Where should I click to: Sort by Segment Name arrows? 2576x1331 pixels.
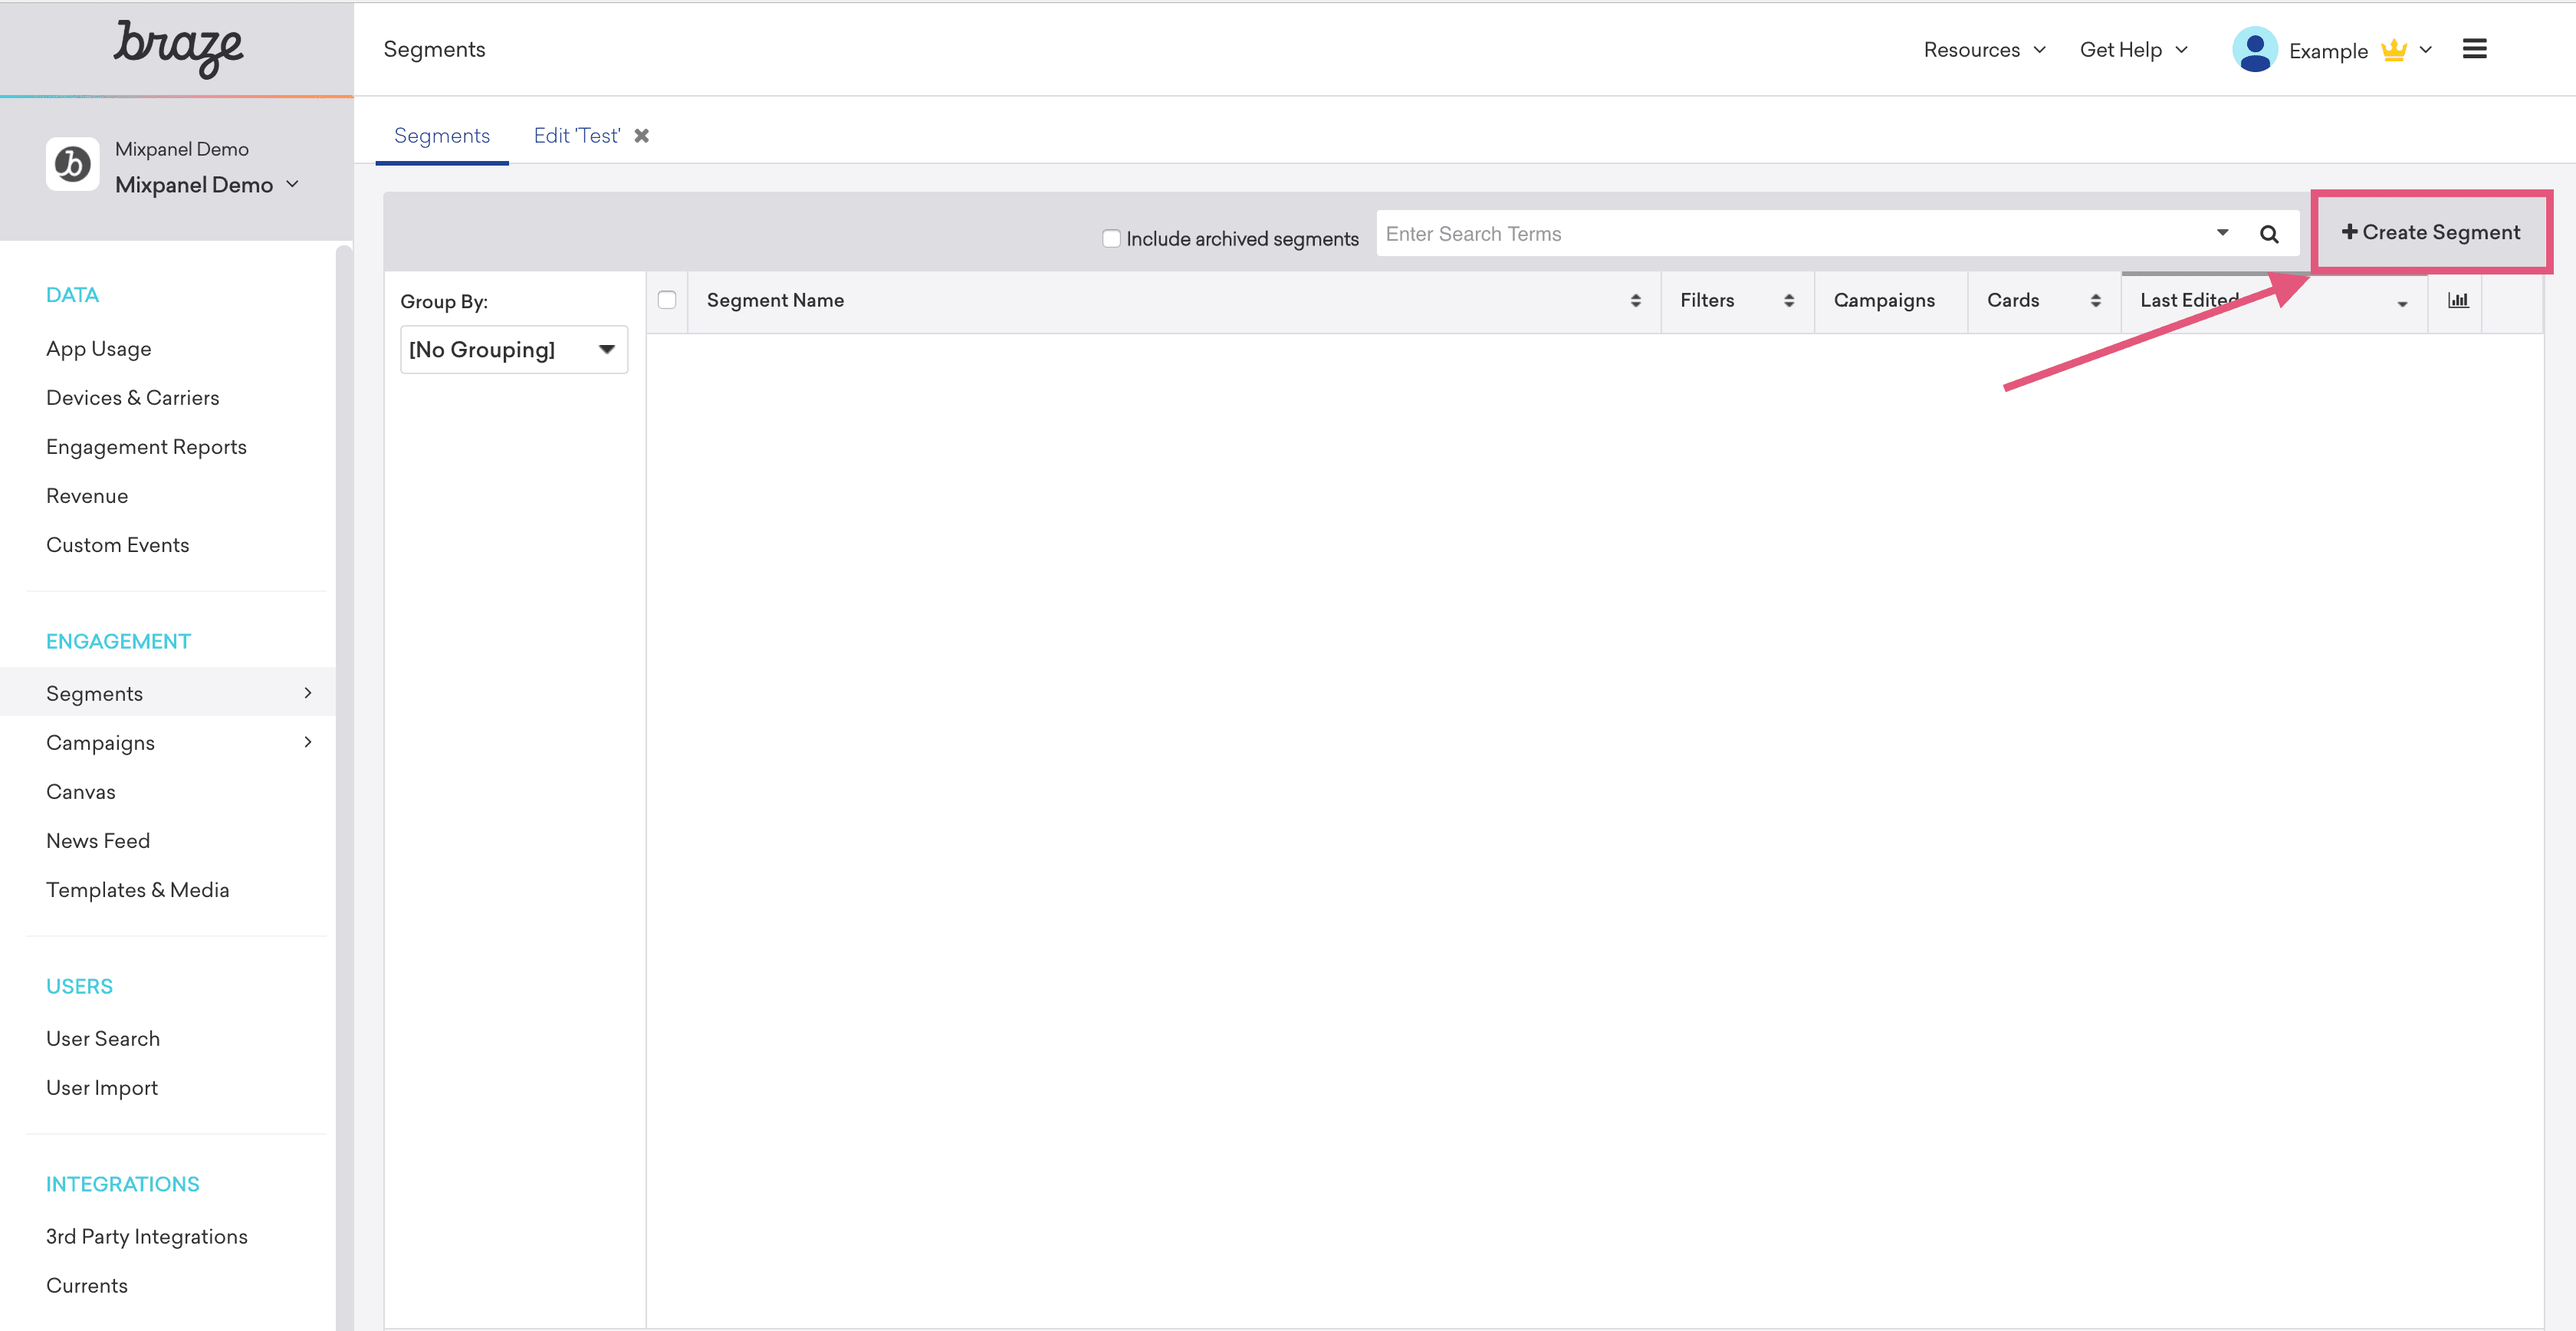pyautogui.click(x=1635, y=300)
